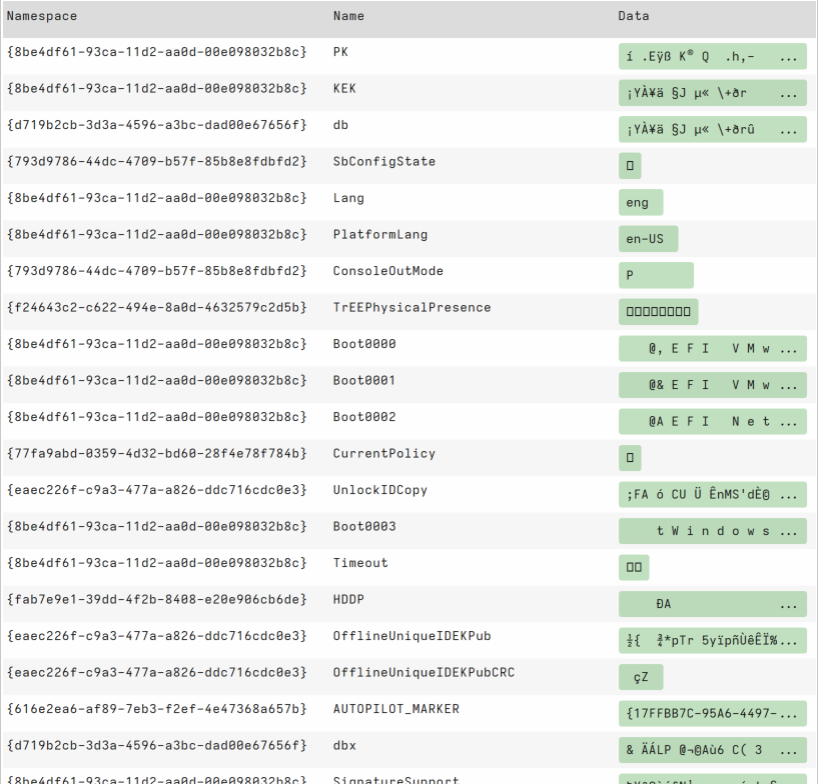Expand the Boot0003 'Windows' data chip
The width and height of the screenshot is (818, 784).
[712, 531]
